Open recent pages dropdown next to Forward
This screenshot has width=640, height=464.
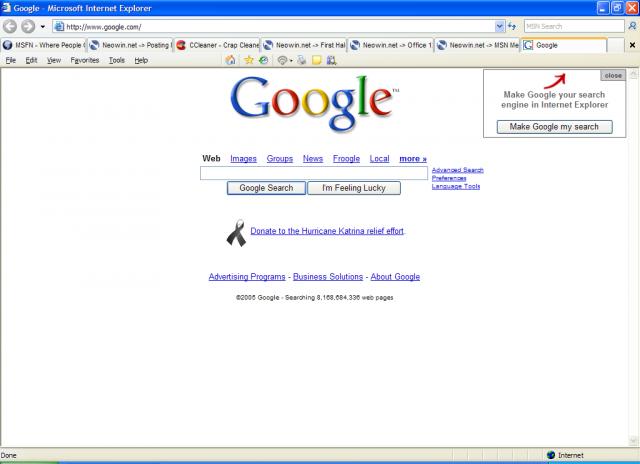pyautogui.click(x=42, y=27)
